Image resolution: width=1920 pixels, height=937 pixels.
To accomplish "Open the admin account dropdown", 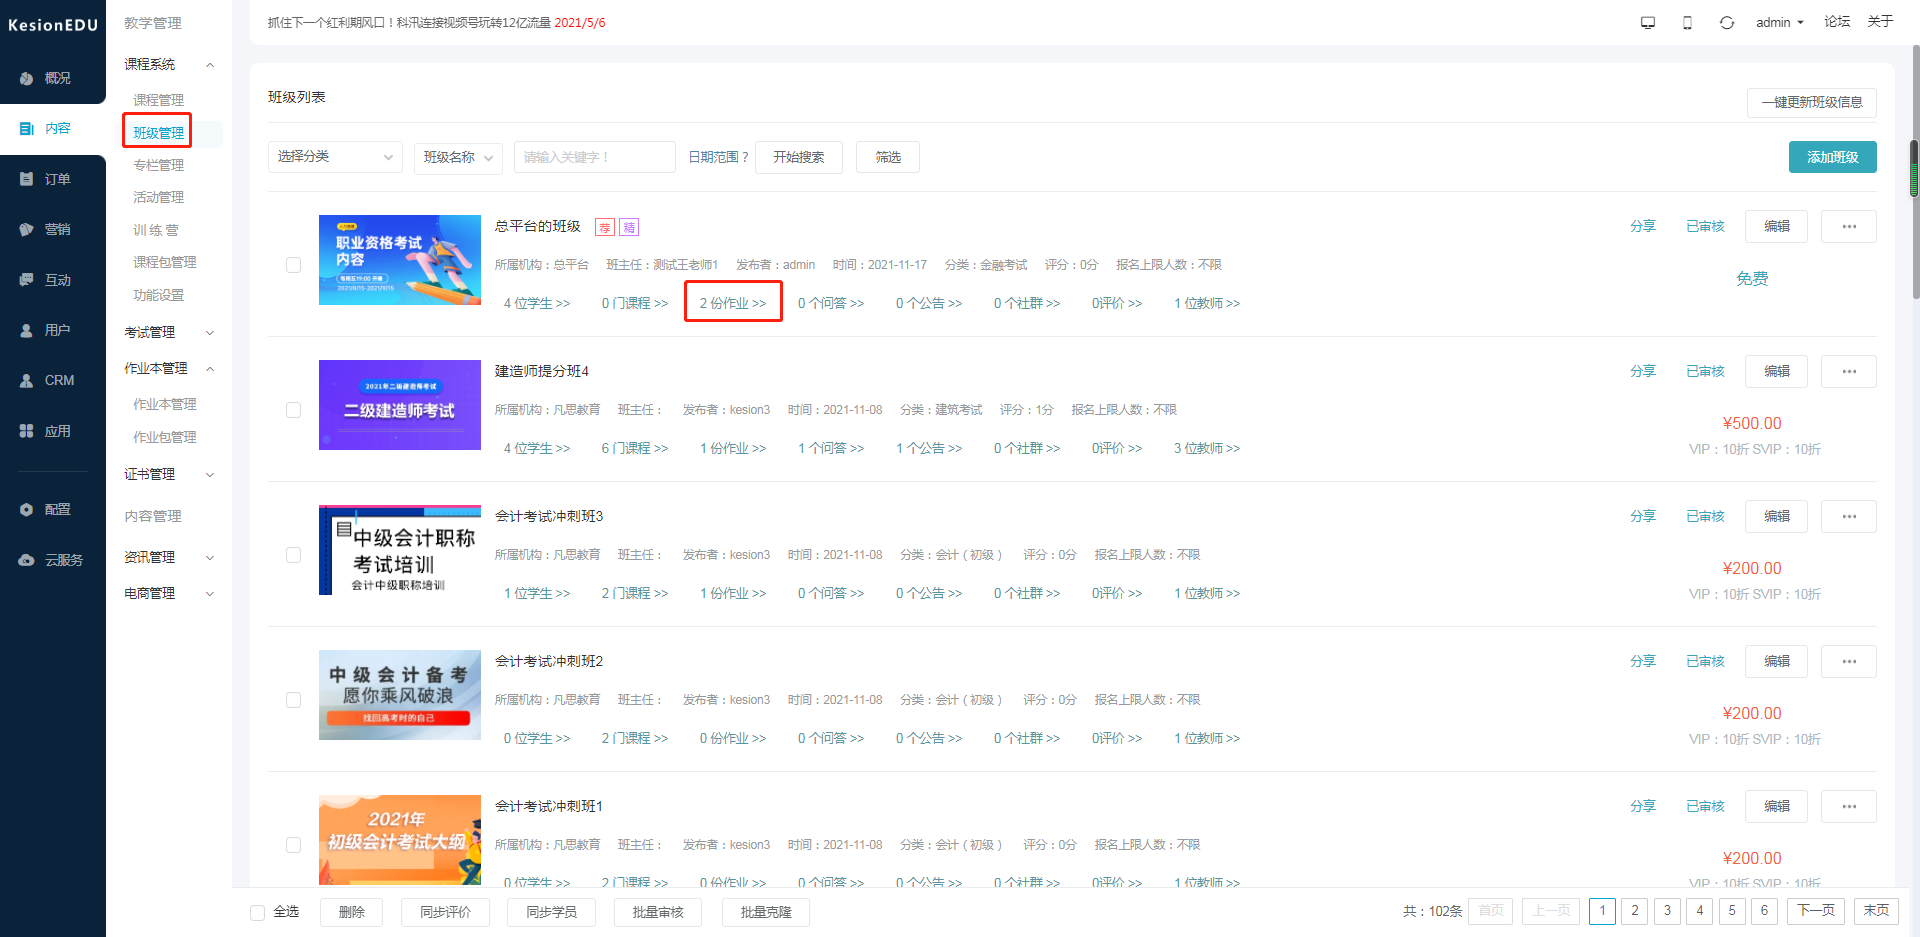I will 1780,22.
